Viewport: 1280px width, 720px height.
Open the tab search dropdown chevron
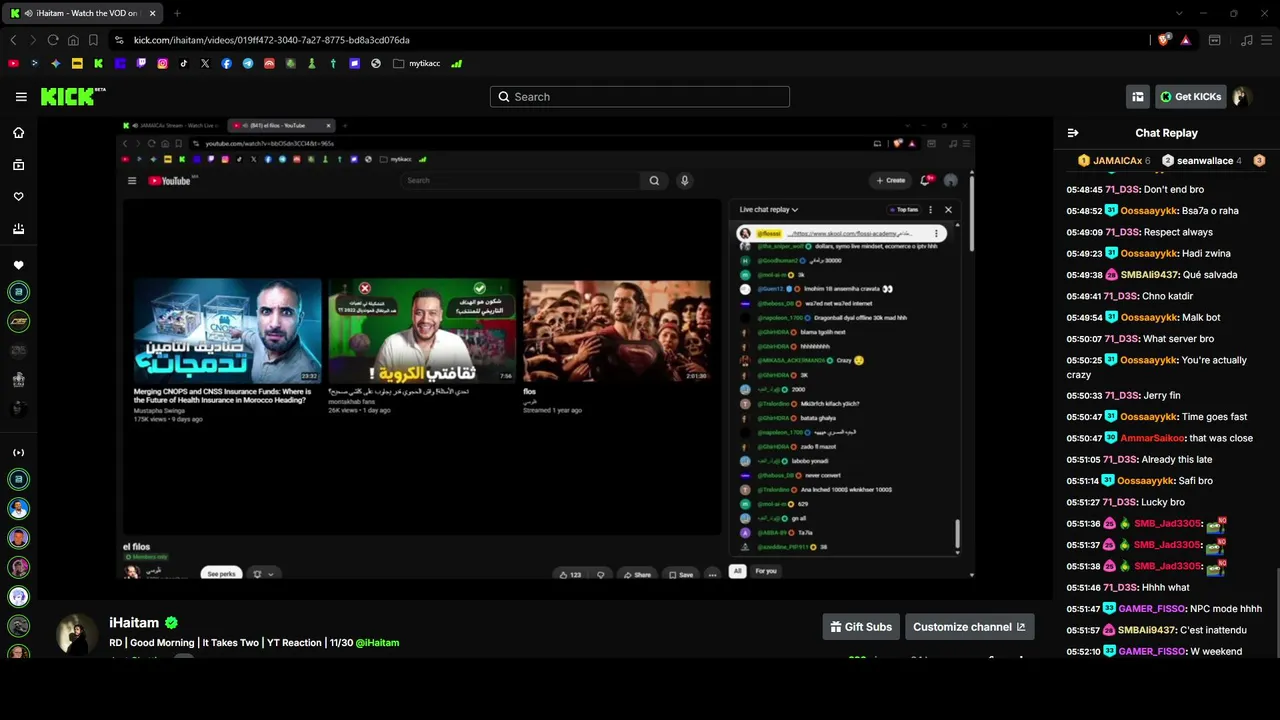coord(1179,13)
